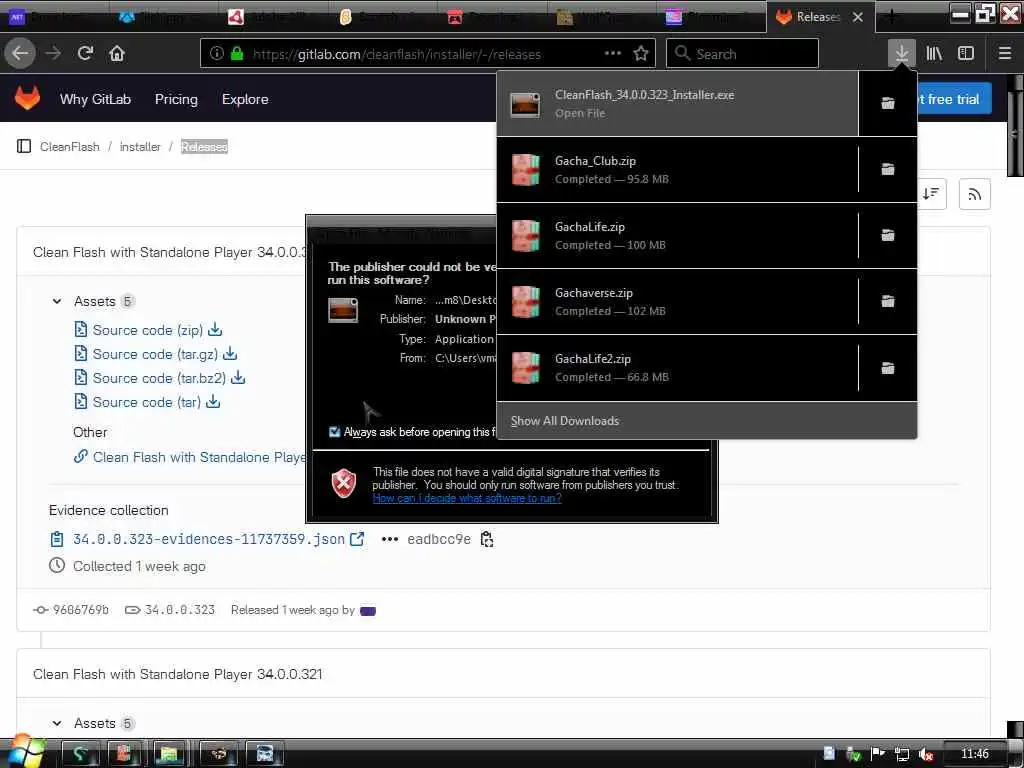Open commit 9606769b link
The width and height of the screenshot is (1024, 768).
pos(80,609)
